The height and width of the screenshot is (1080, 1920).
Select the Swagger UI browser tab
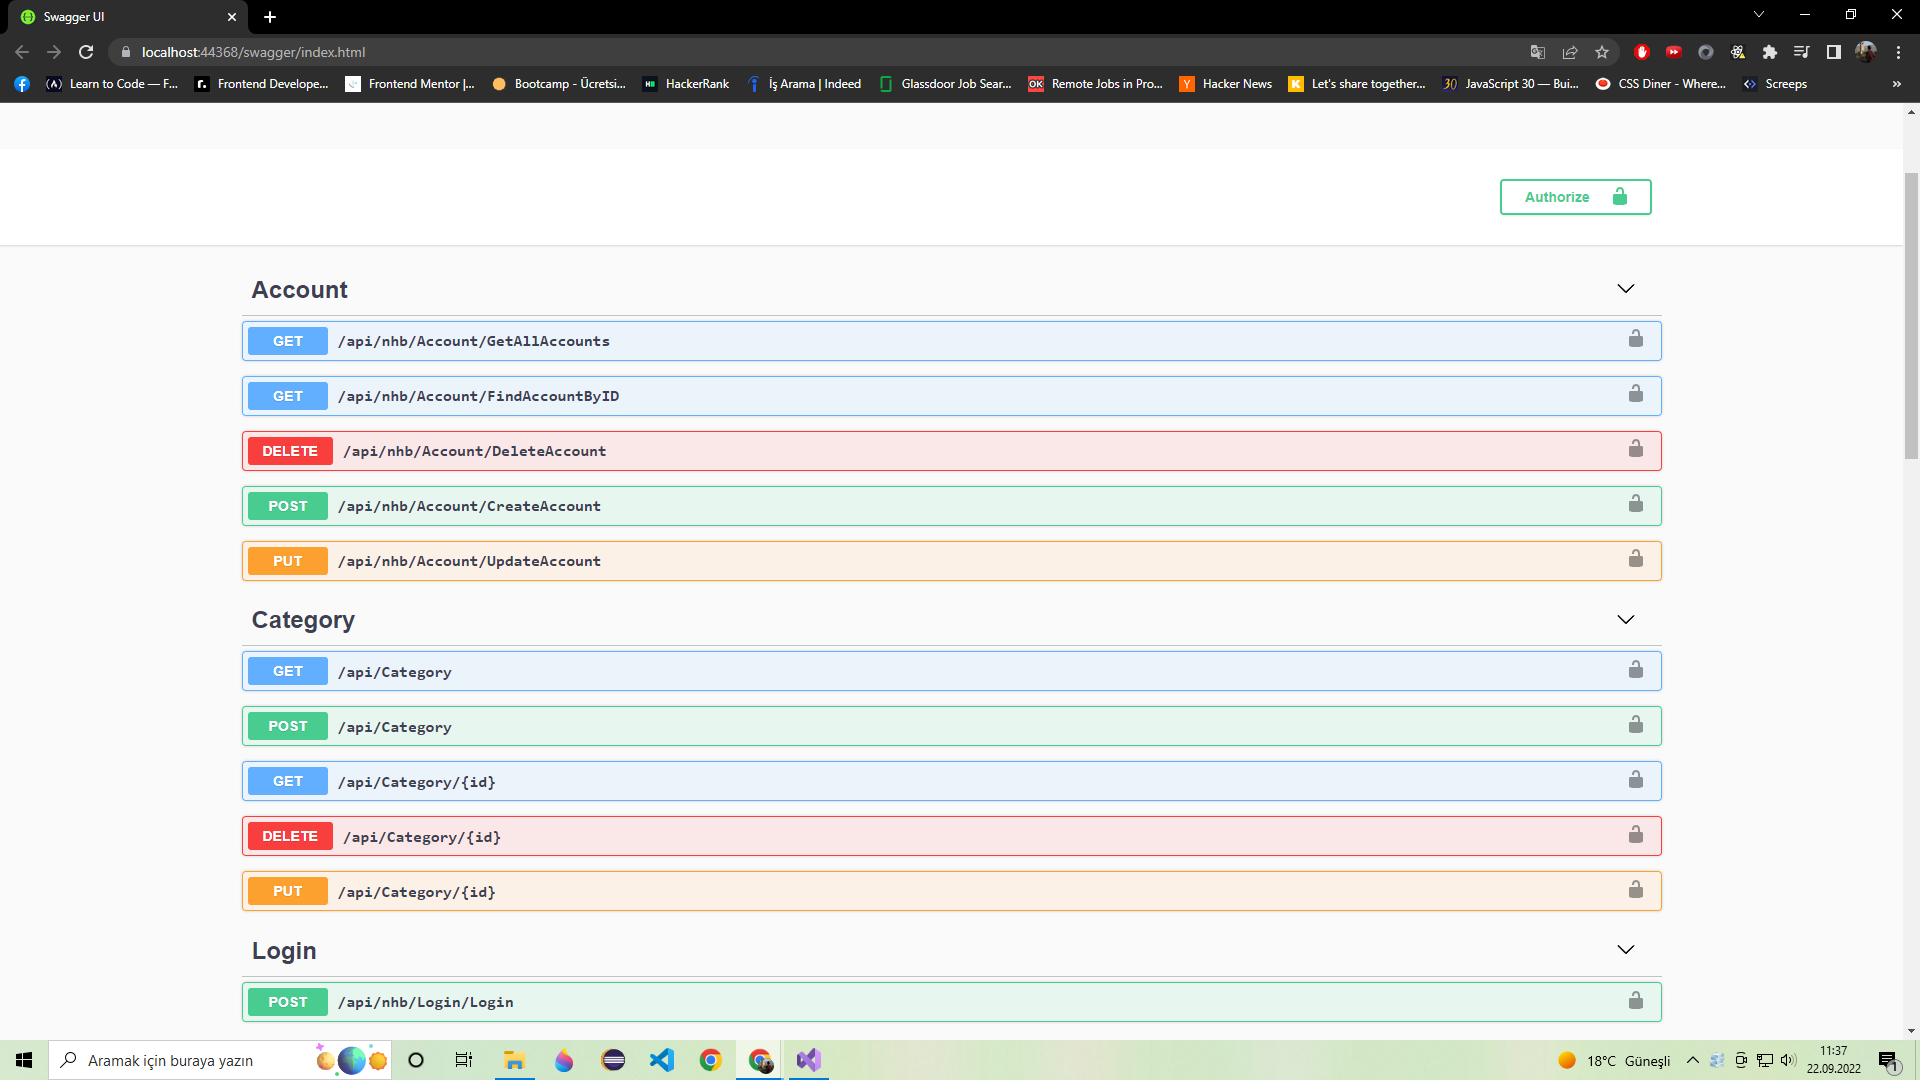tap(120, 17)
